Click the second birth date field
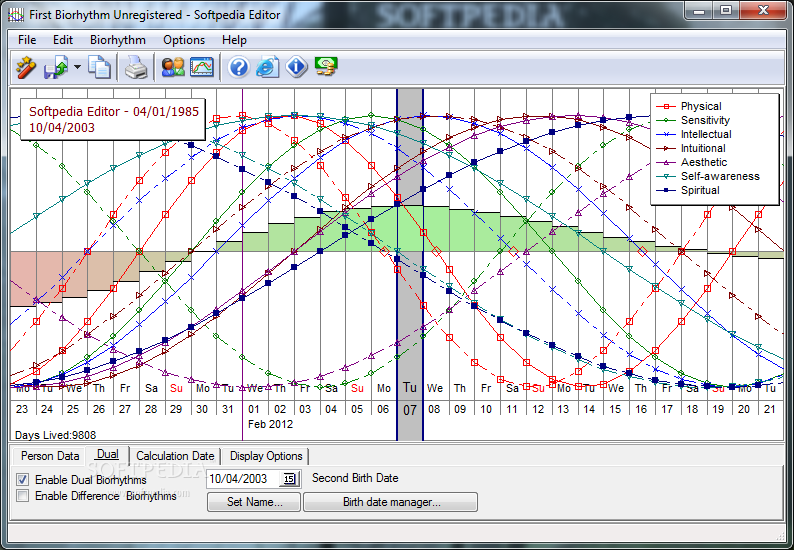 point(243,479)
